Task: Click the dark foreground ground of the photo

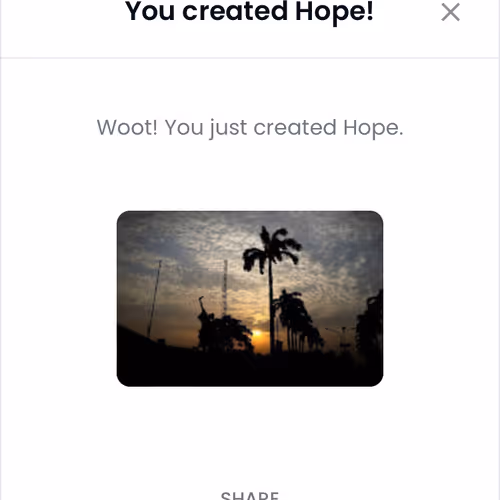Action: point(250,370)
